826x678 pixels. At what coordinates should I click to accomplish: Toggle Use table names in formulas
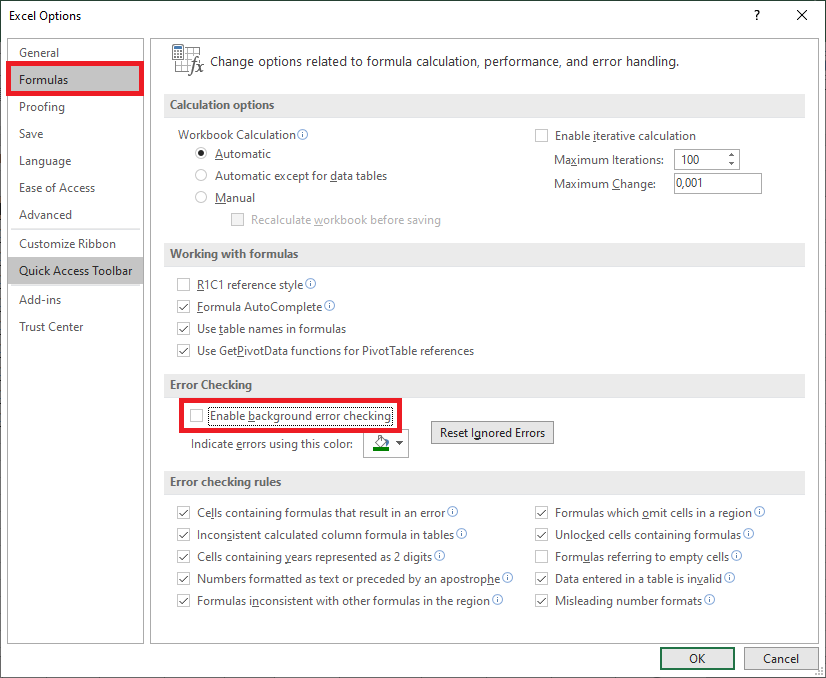183,329
